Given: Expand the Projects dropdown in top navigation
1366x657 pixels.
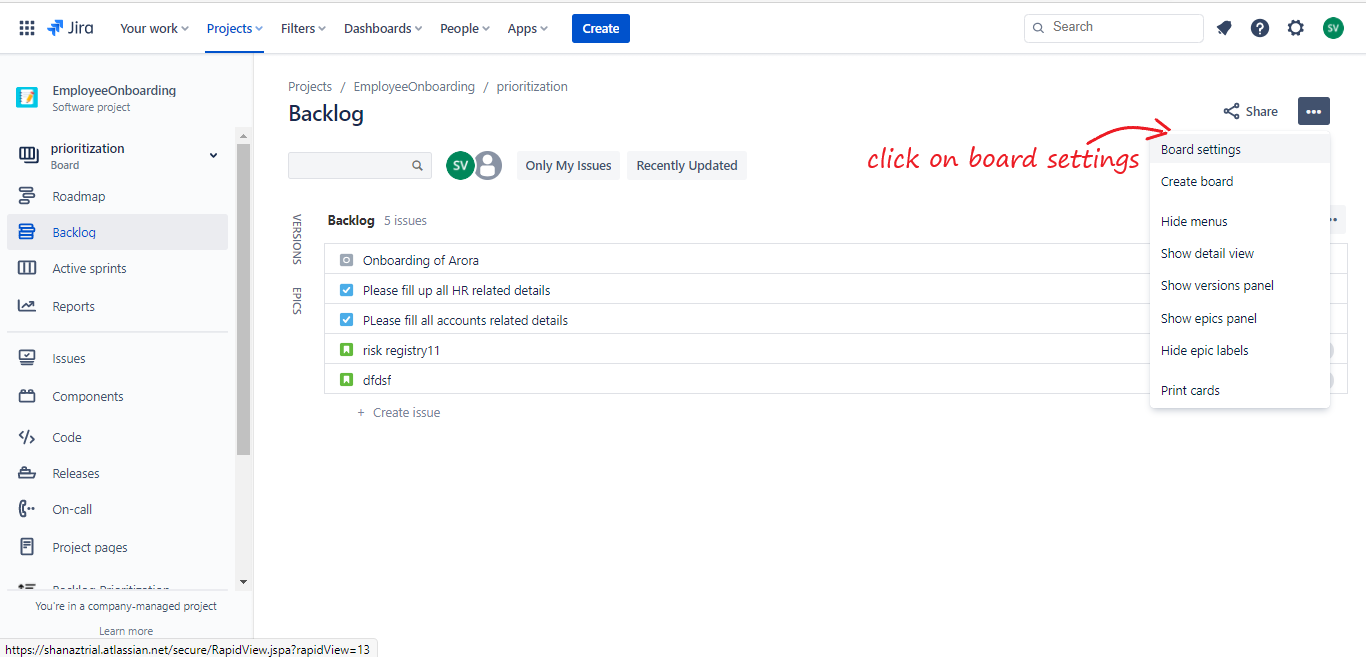Looking at the screenshot, I should 235,28.
